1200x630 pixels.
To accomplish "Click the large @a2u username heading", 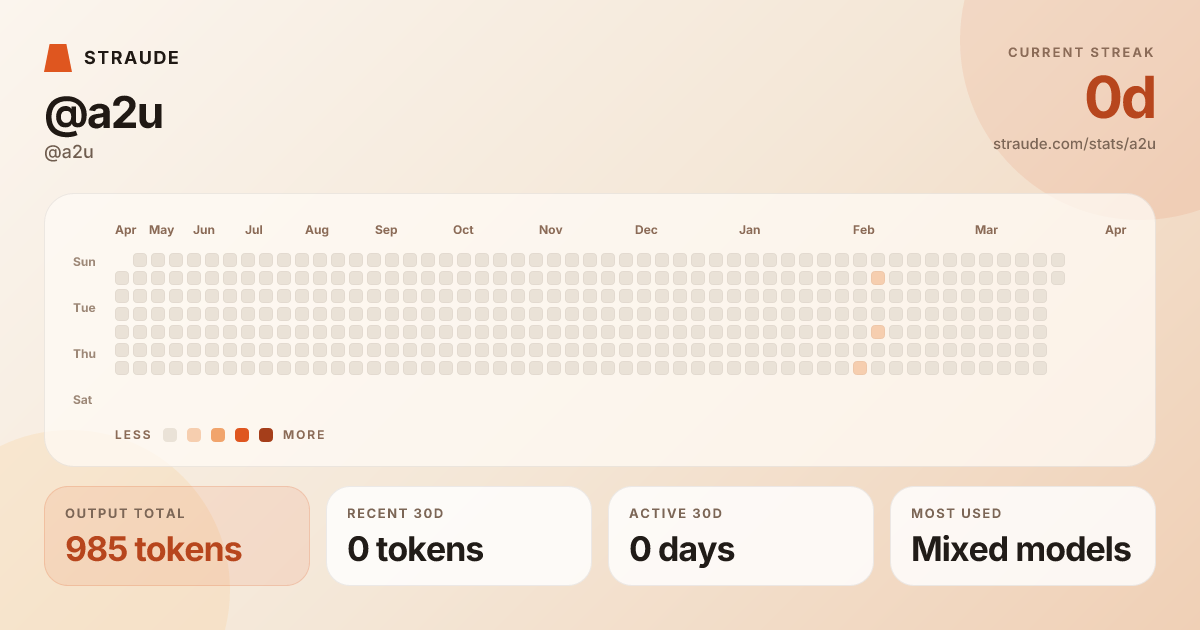I will (x=104, y=114).
